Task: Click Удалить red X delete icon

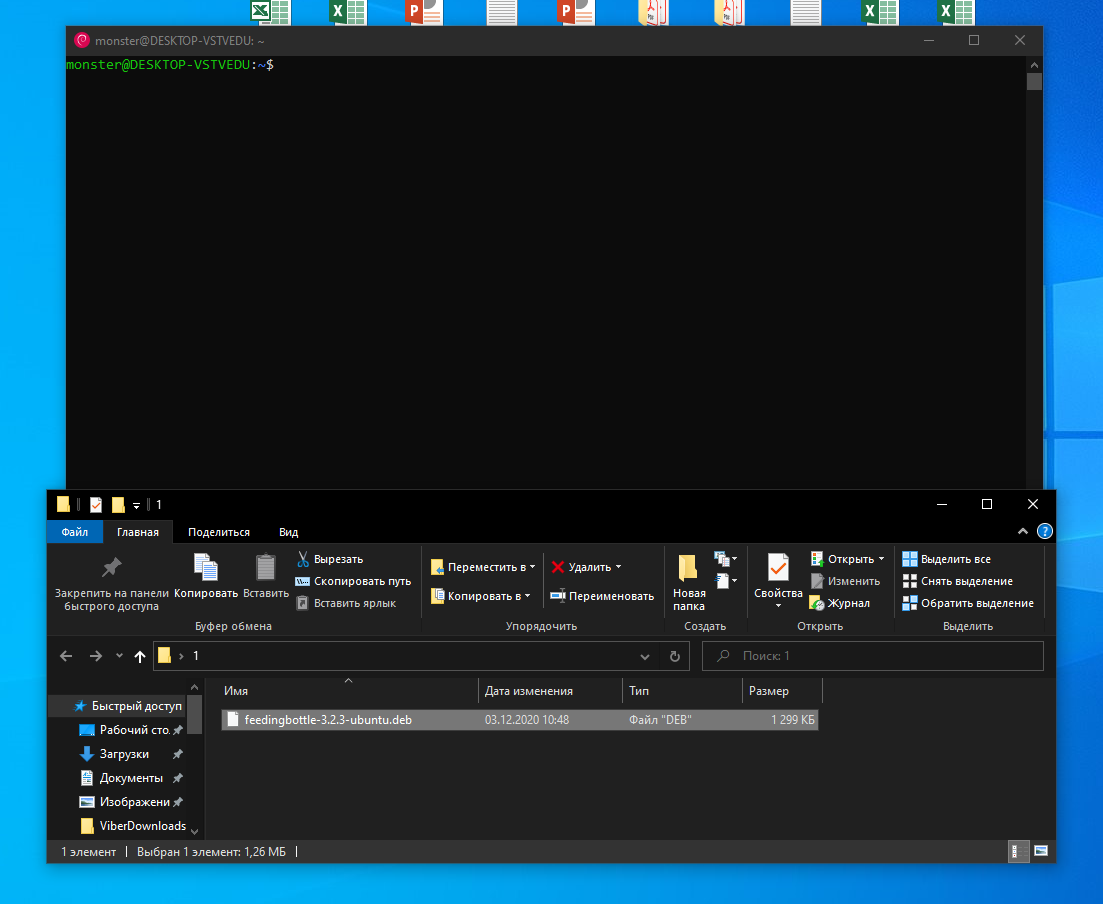Action: click(558, 567)
